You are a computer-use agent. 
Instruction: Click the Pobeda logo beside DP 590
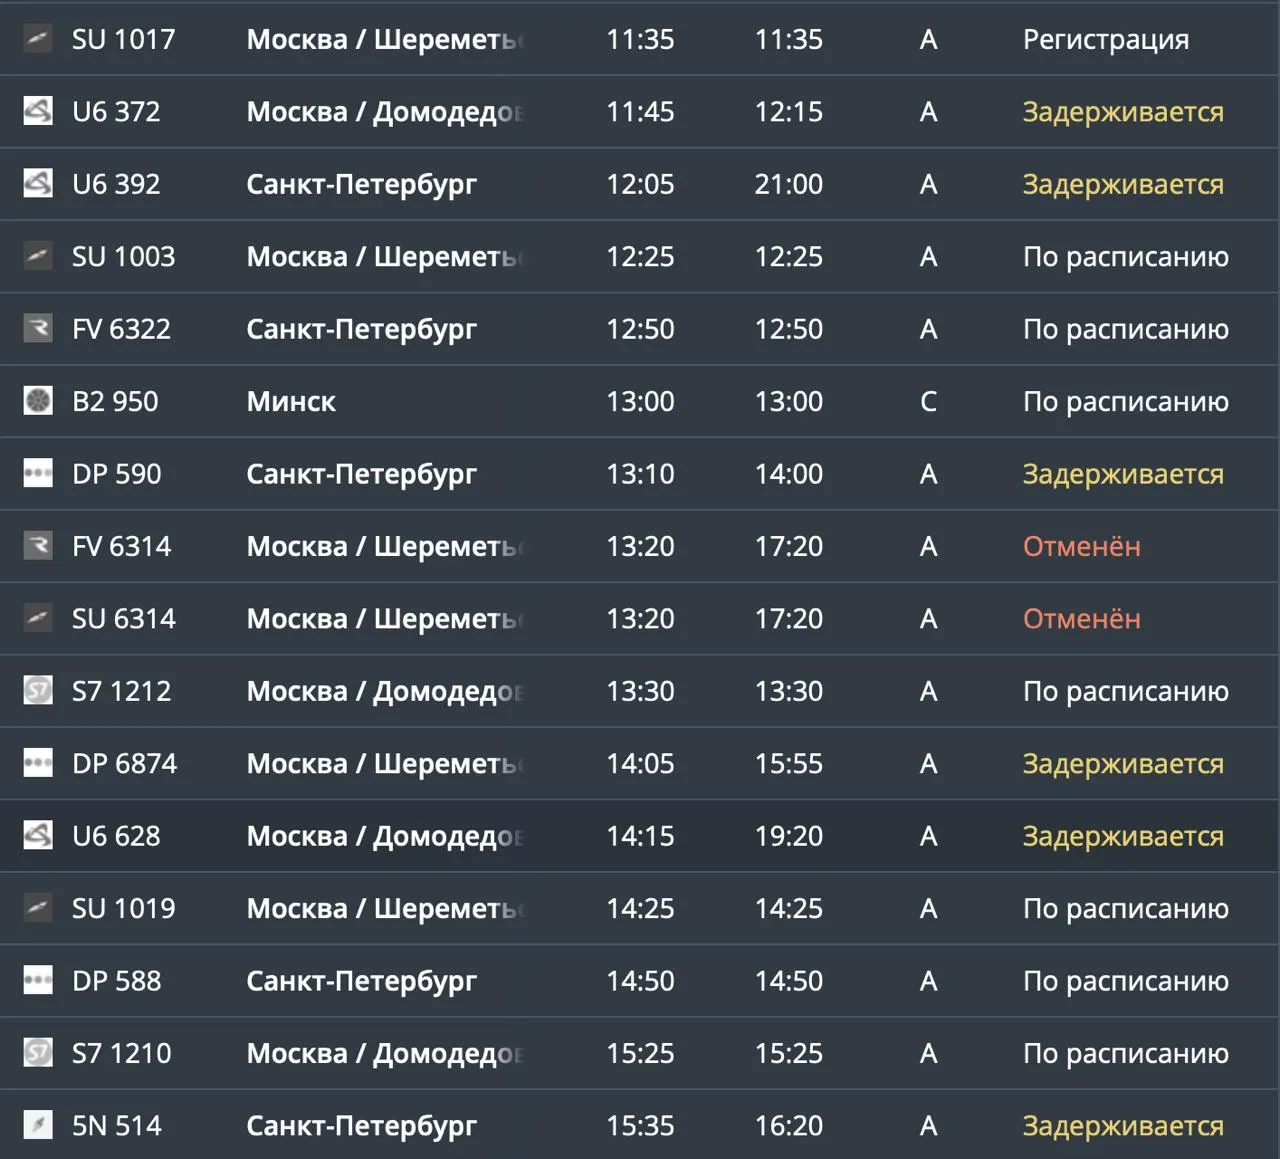click(38, 473)
